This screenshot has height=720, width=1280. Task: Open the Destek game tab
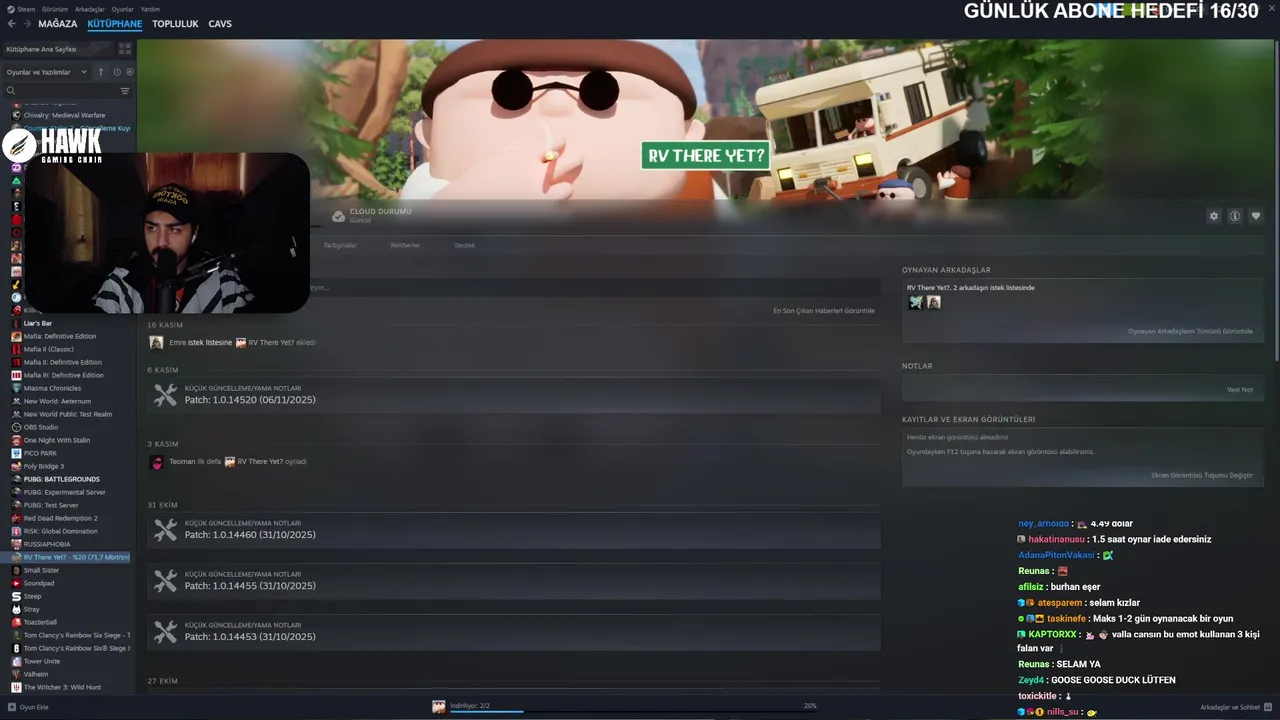(465, 245)
